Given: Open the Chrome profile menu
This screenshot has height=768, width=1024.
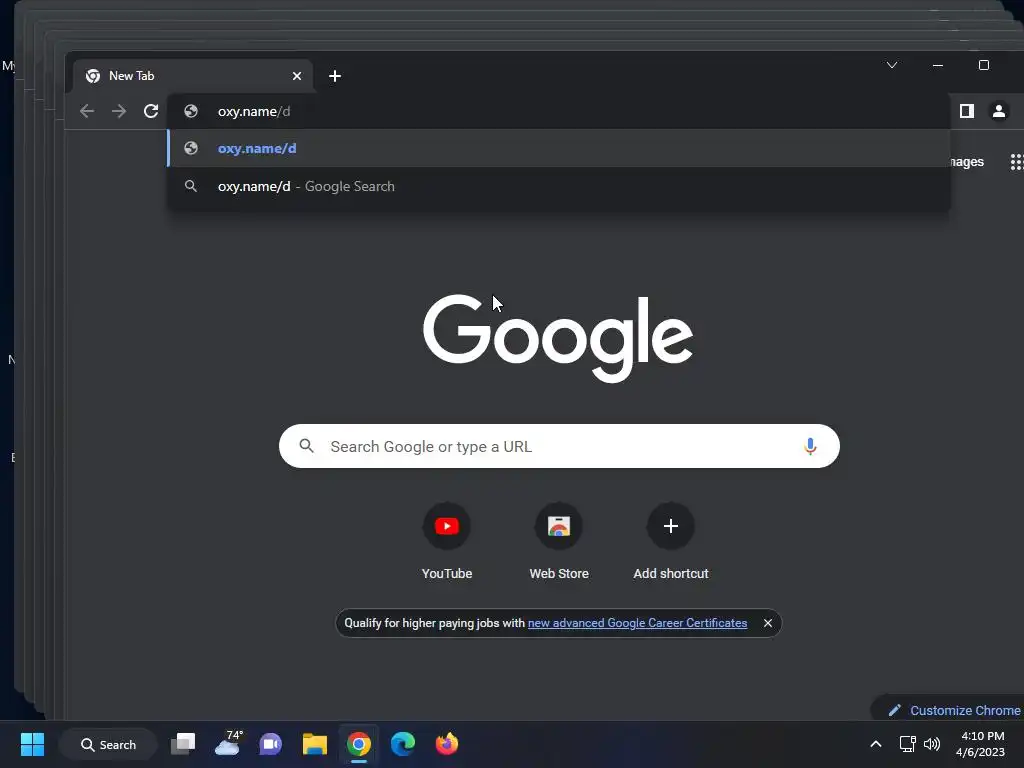Looking at the screenshot, I should [x=999, y=111].
